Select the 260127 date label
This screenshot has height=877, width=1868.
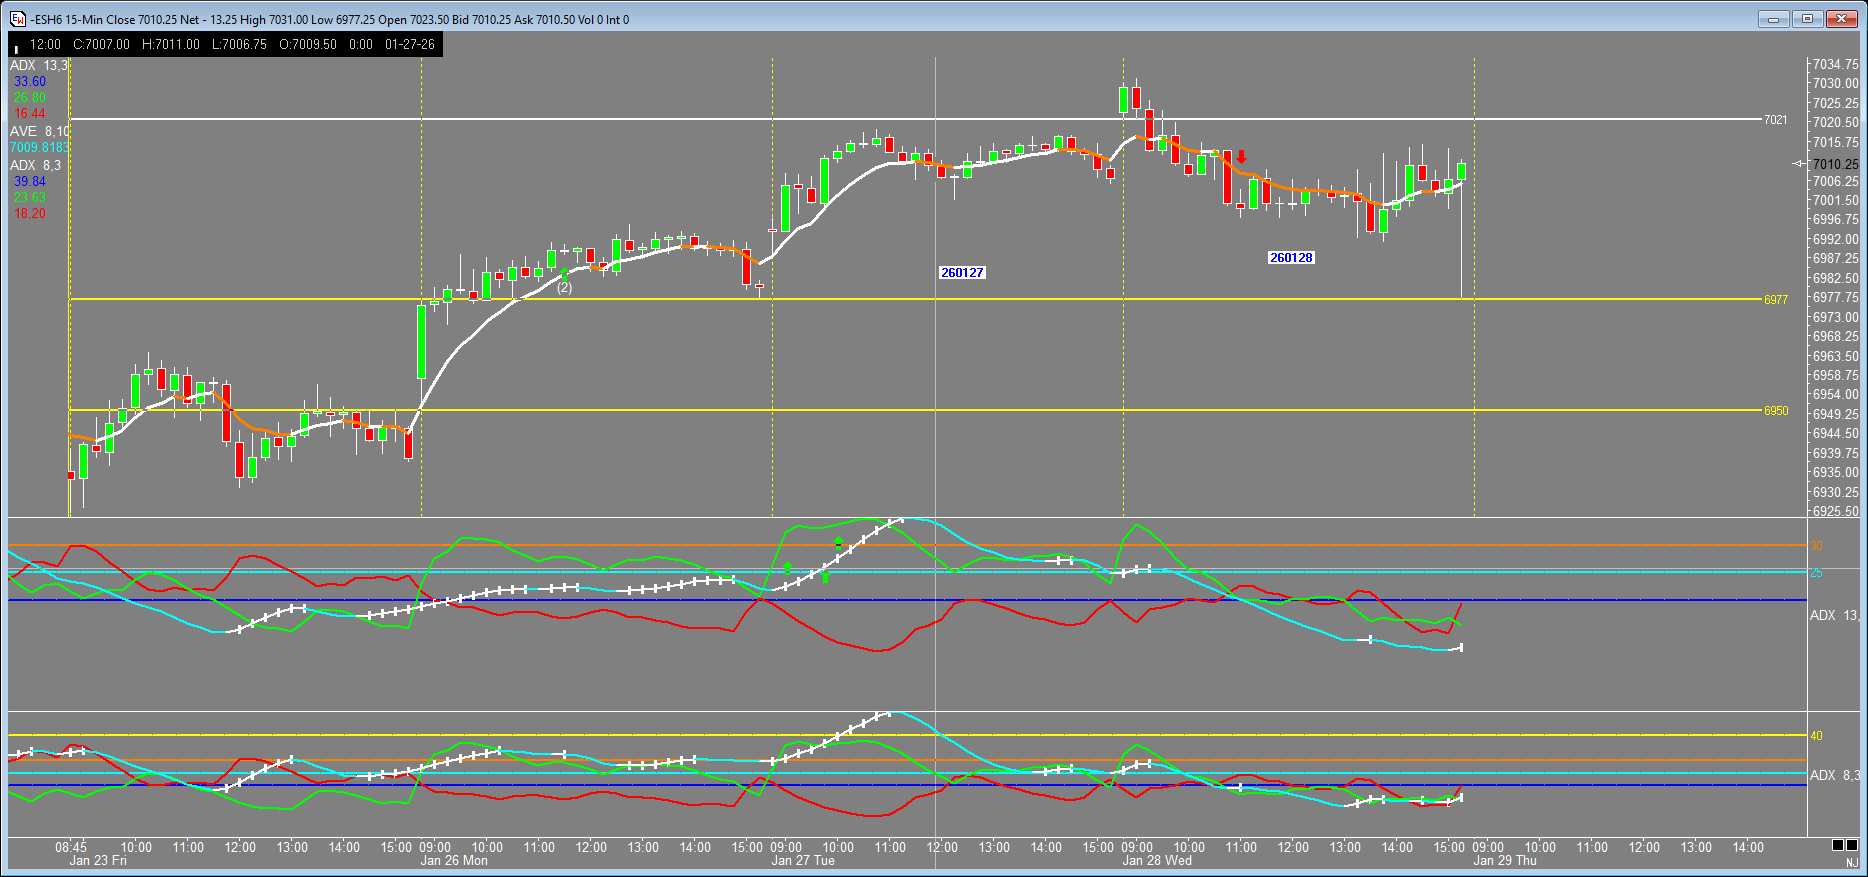962,273
